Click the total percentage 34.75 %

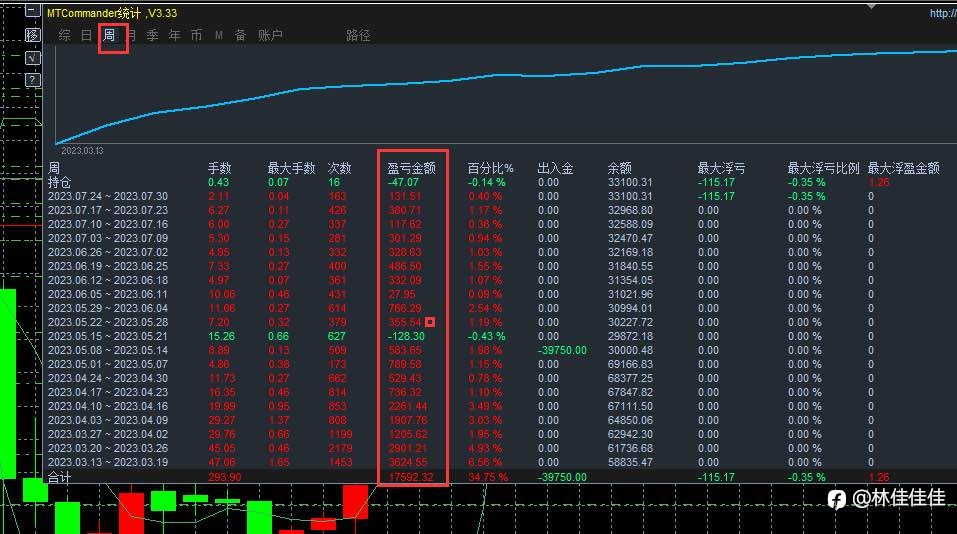pyautogui.click(x=488, y=477)
